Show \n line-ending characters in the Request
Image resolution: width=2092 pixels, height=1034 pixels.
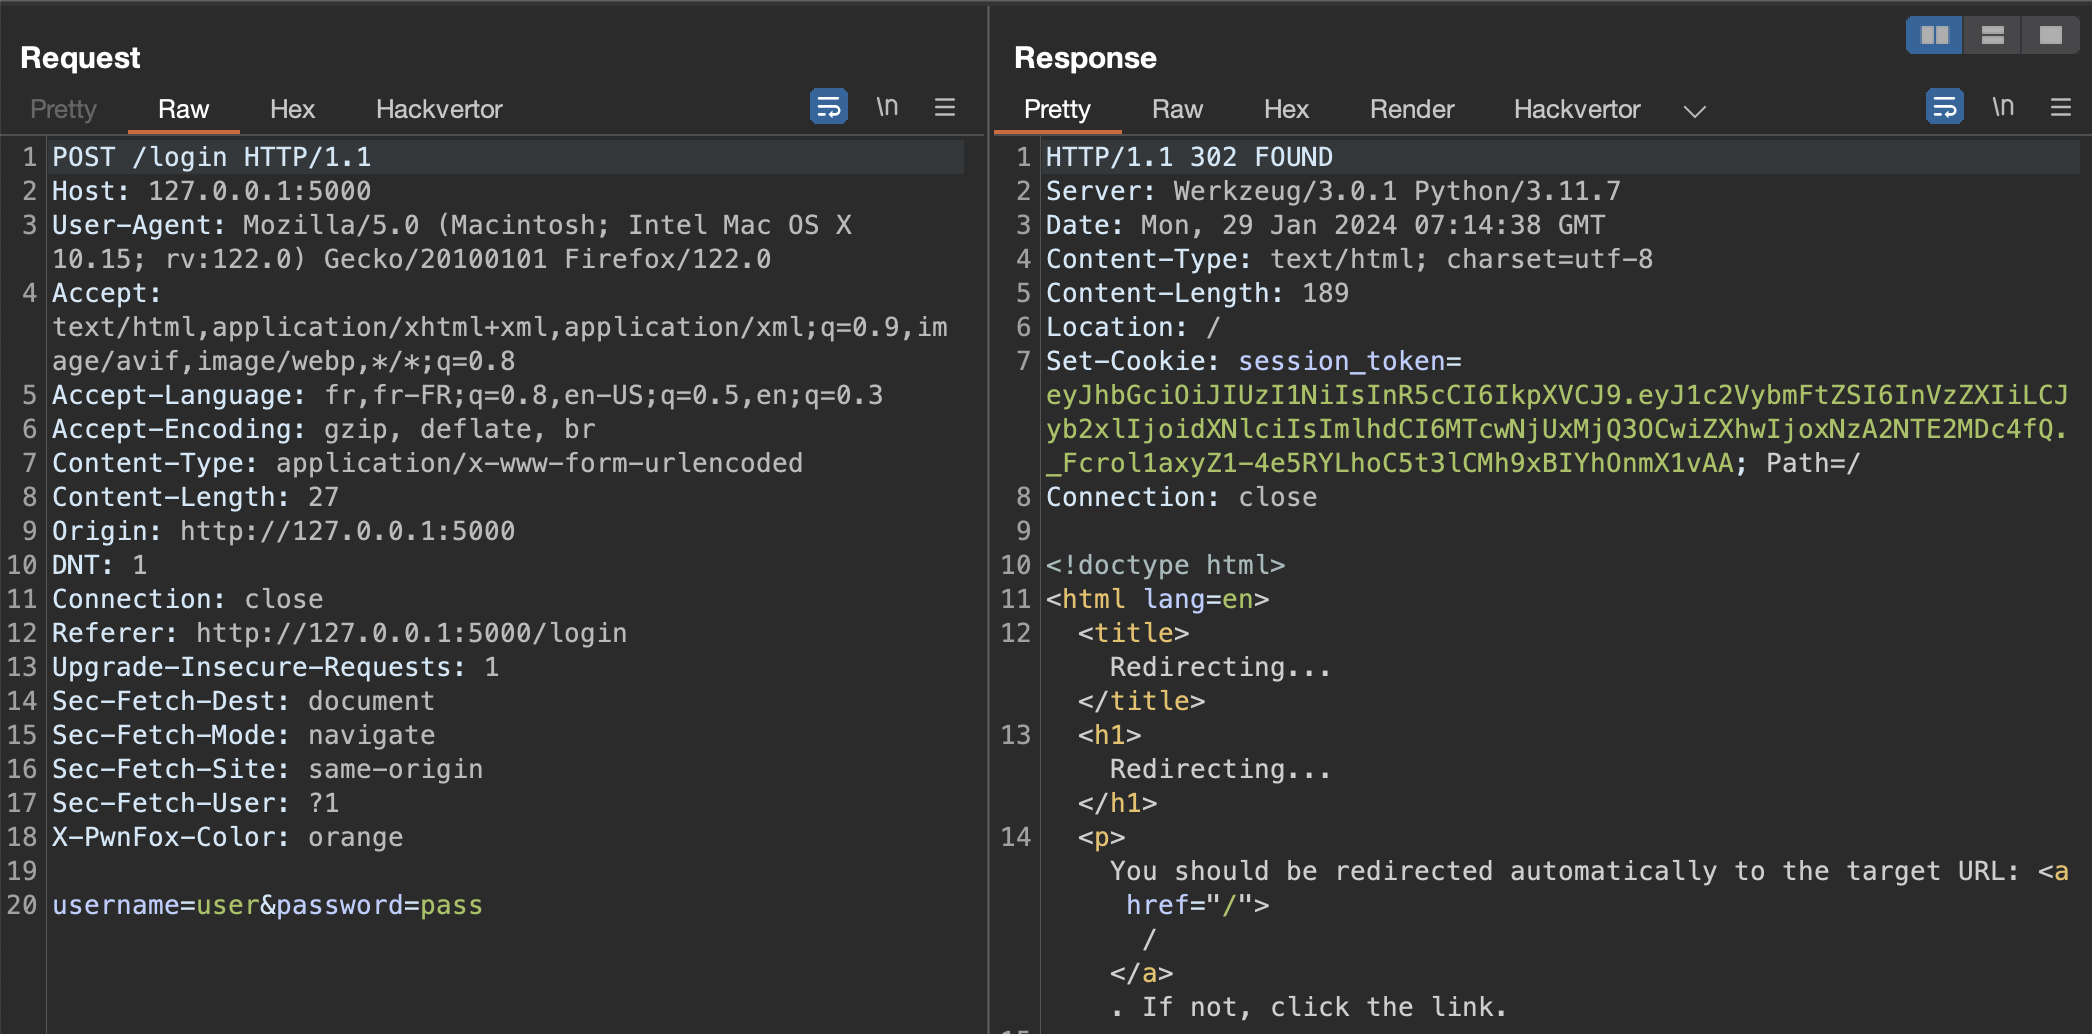tap(887, 106)
